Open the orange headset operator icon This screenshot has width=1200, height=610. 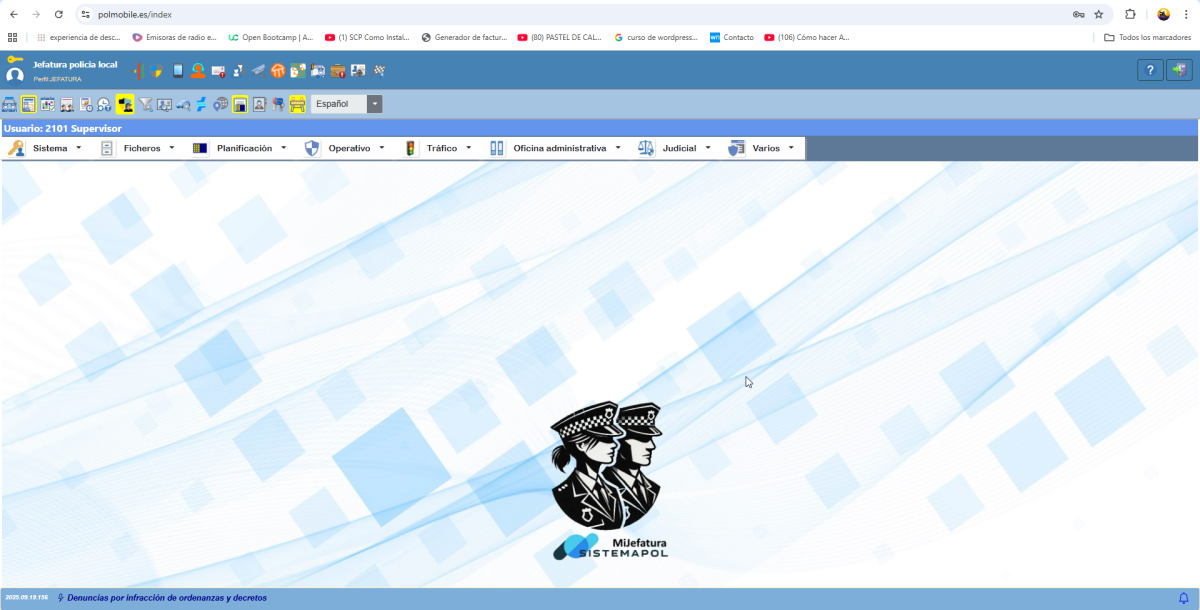(198, 71)
